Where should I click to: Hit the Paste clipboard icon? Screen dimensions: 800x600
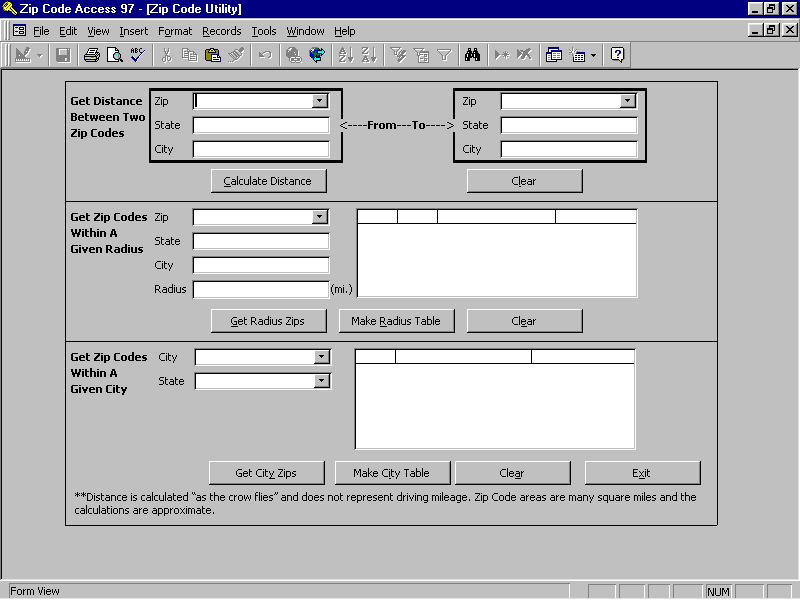tap(213, 55)
